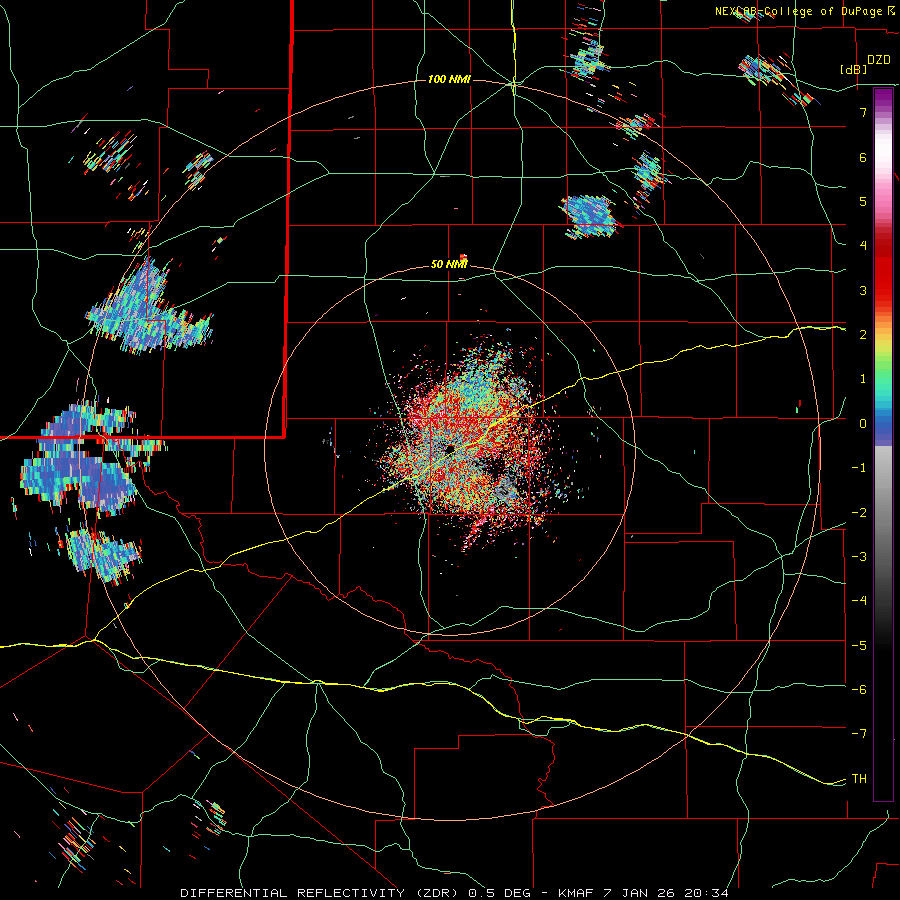900x900 pixels.
Task: Click the 0 dB tick on the scale
Action: [x=863, y=424]
